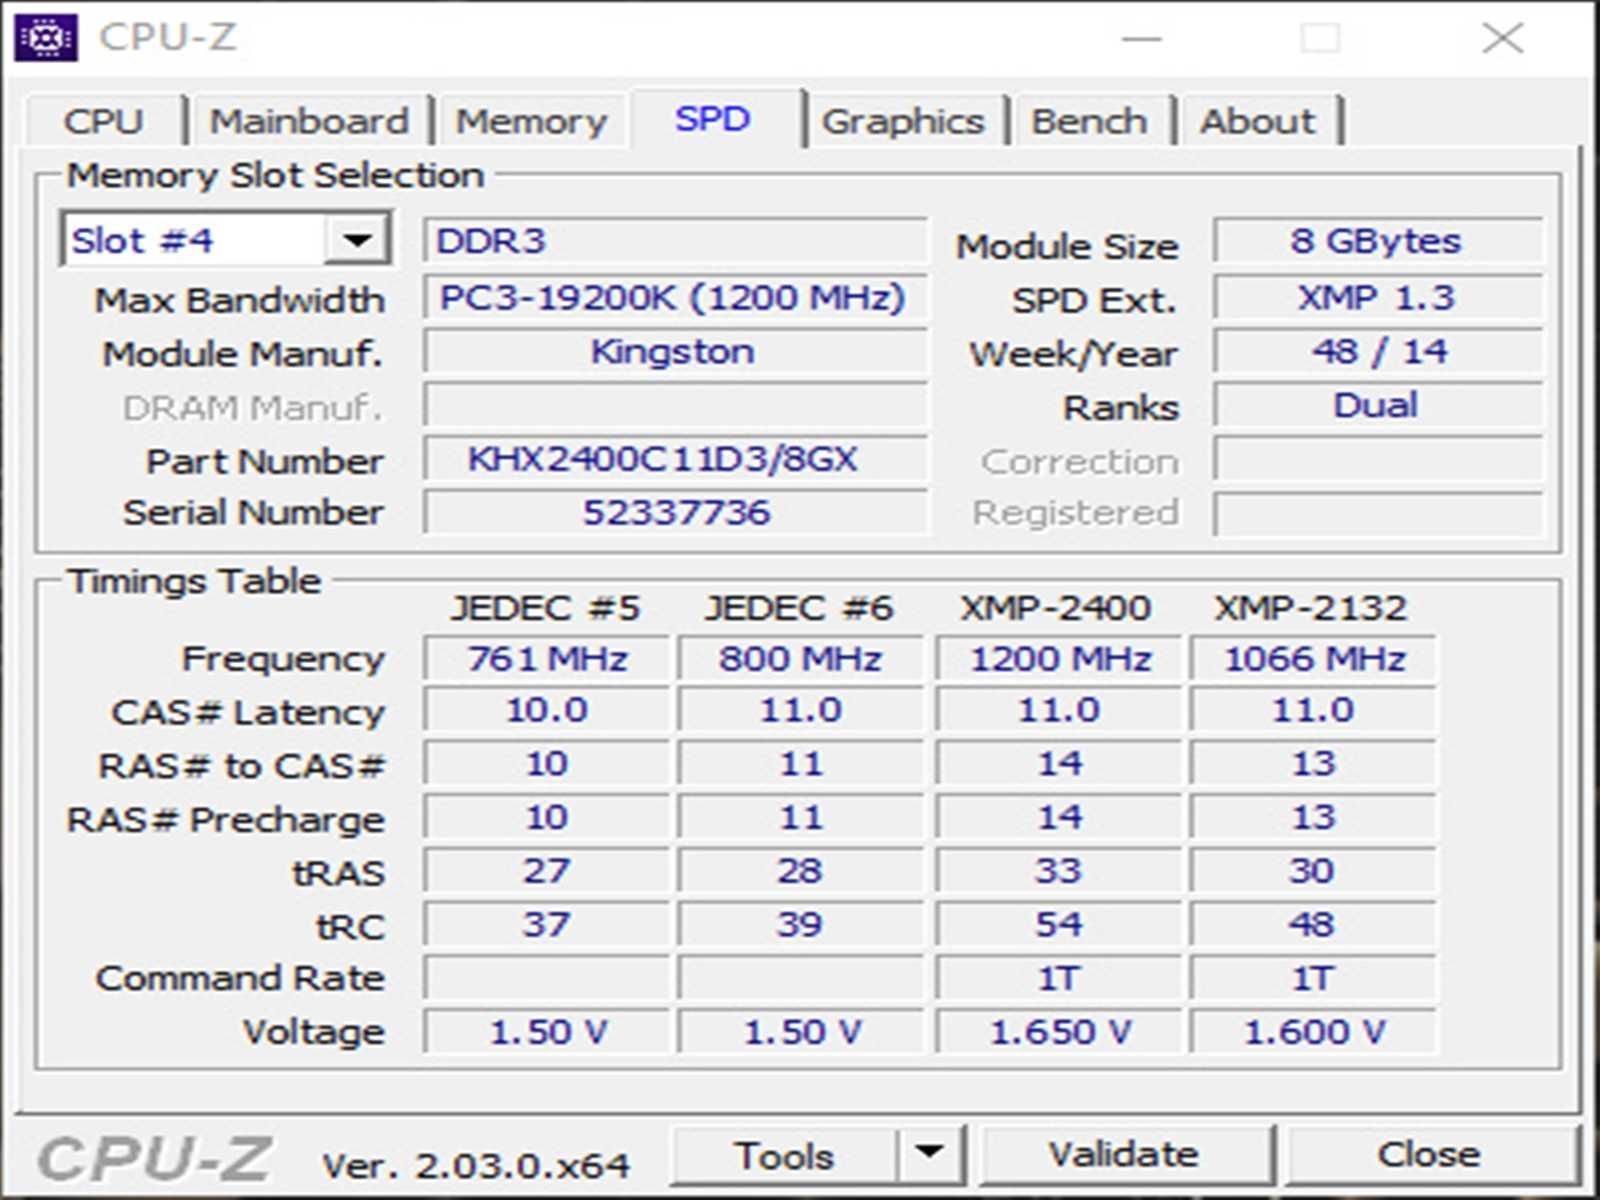1600x1200 pixels.
Task: Click the JEDEC #5 tRAS value 27
Action: pos(546,871)
